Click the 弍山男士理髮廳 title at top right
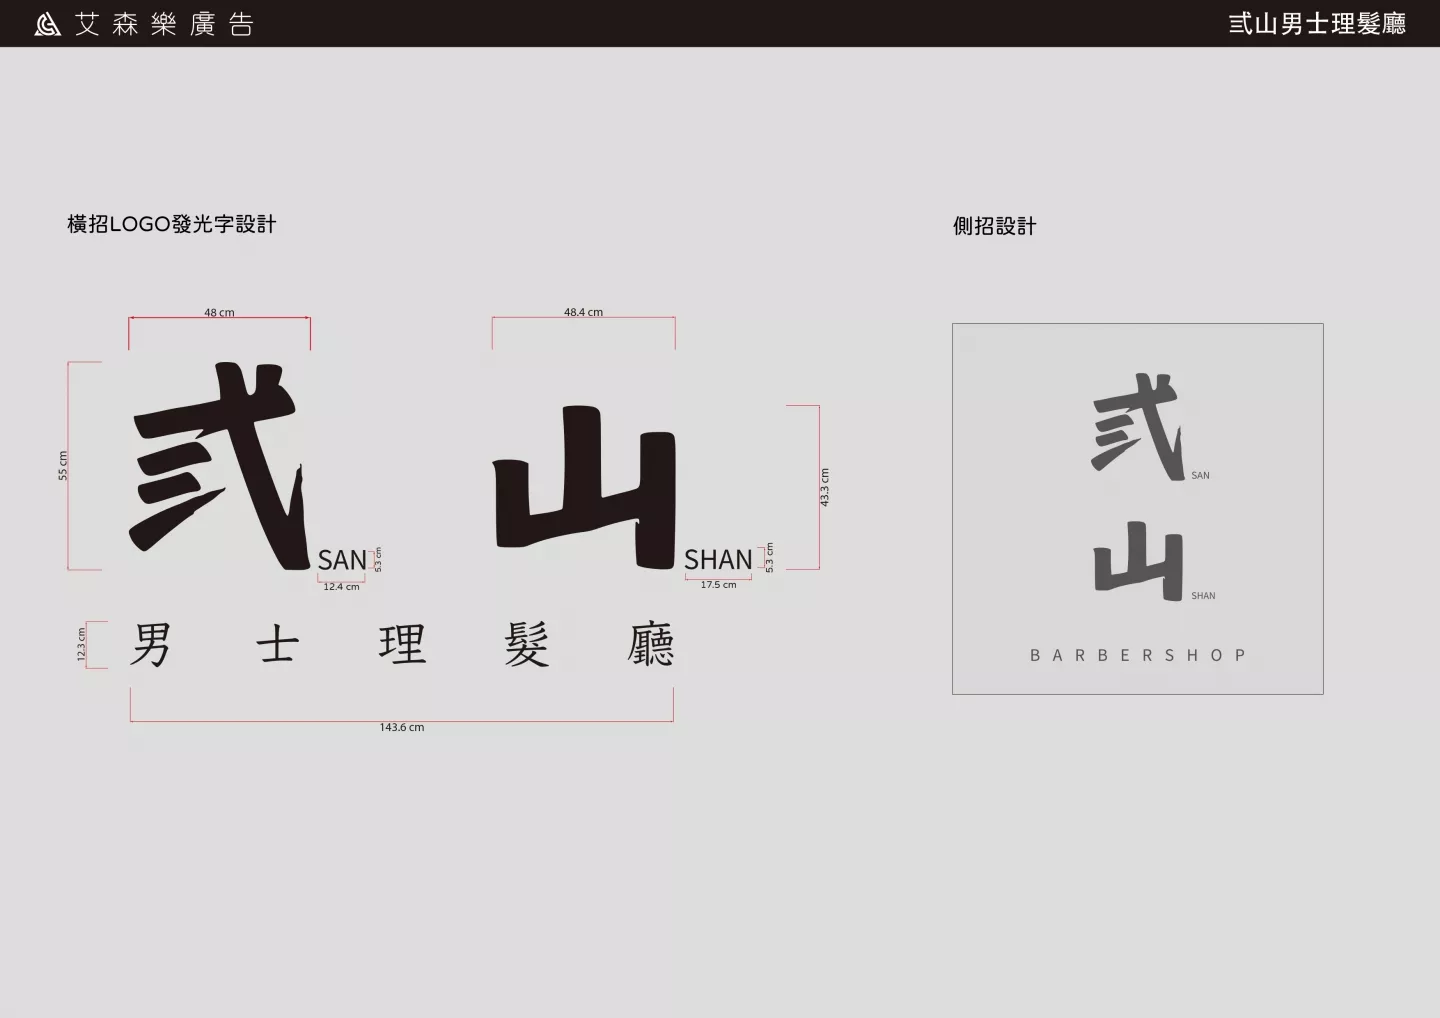Image resolution: width=1440 pixels, height=1018 pixels. tap(1317, 24)
